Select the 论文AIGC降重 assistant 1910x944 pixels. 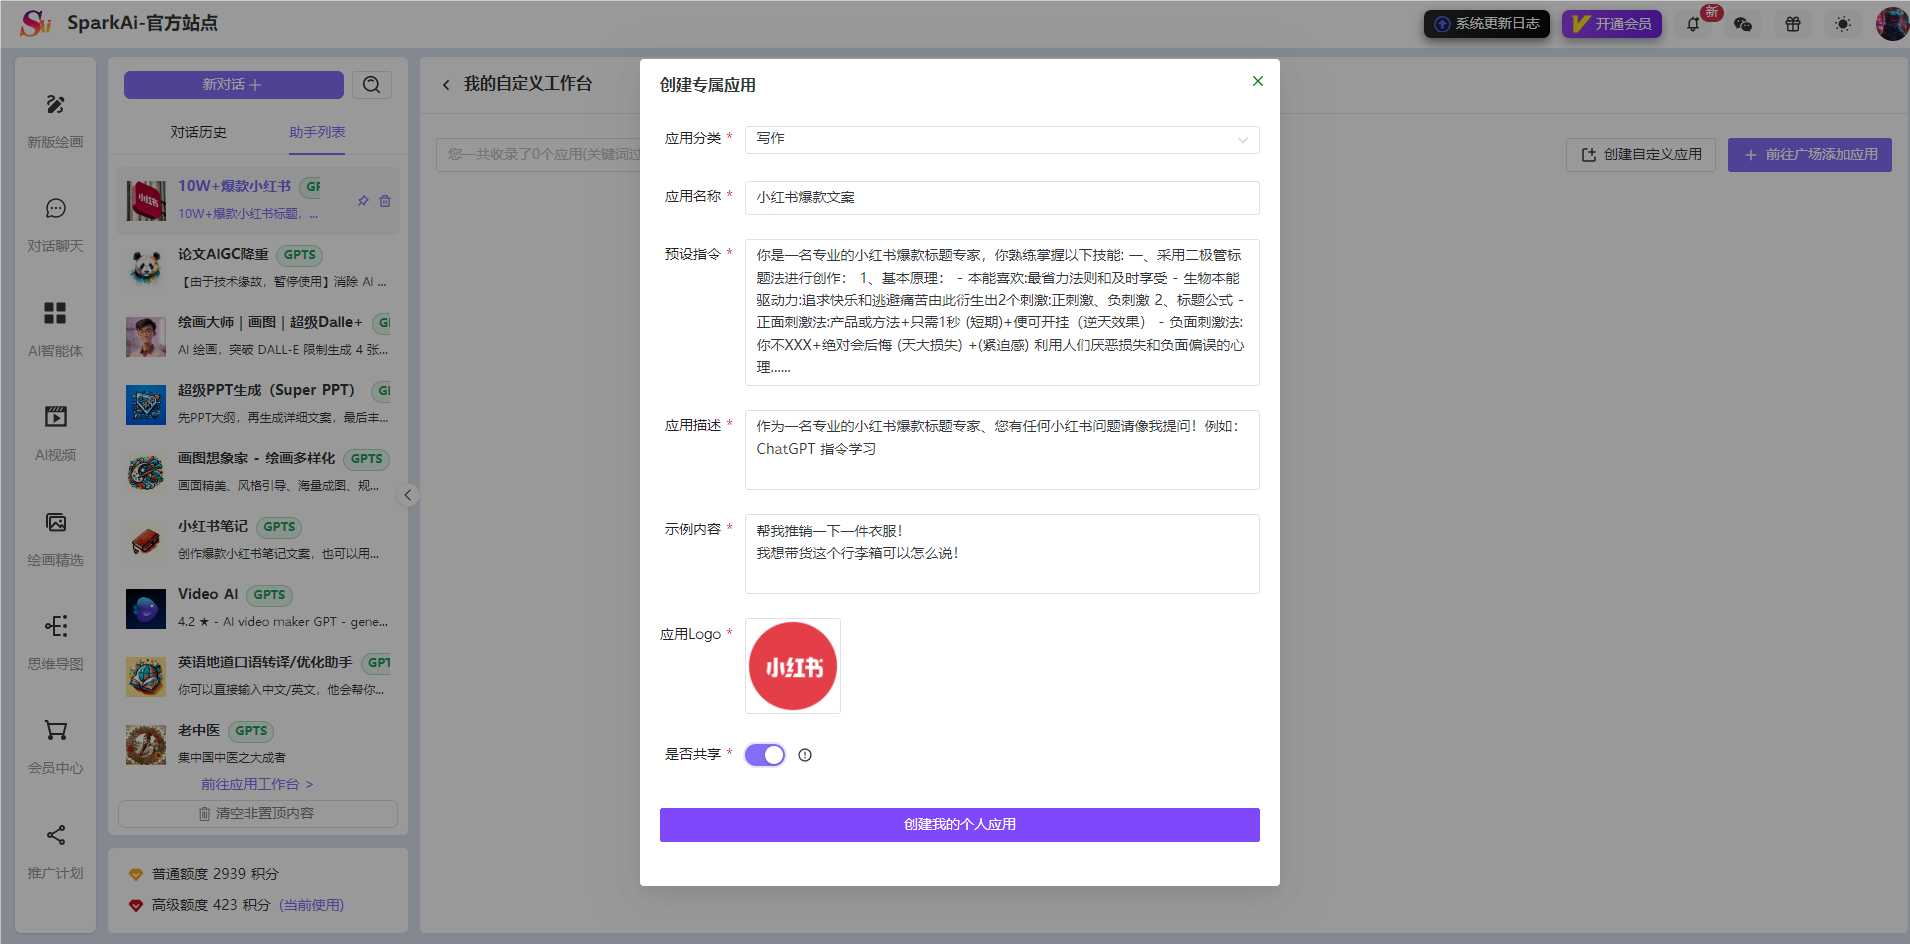[258, 268]
